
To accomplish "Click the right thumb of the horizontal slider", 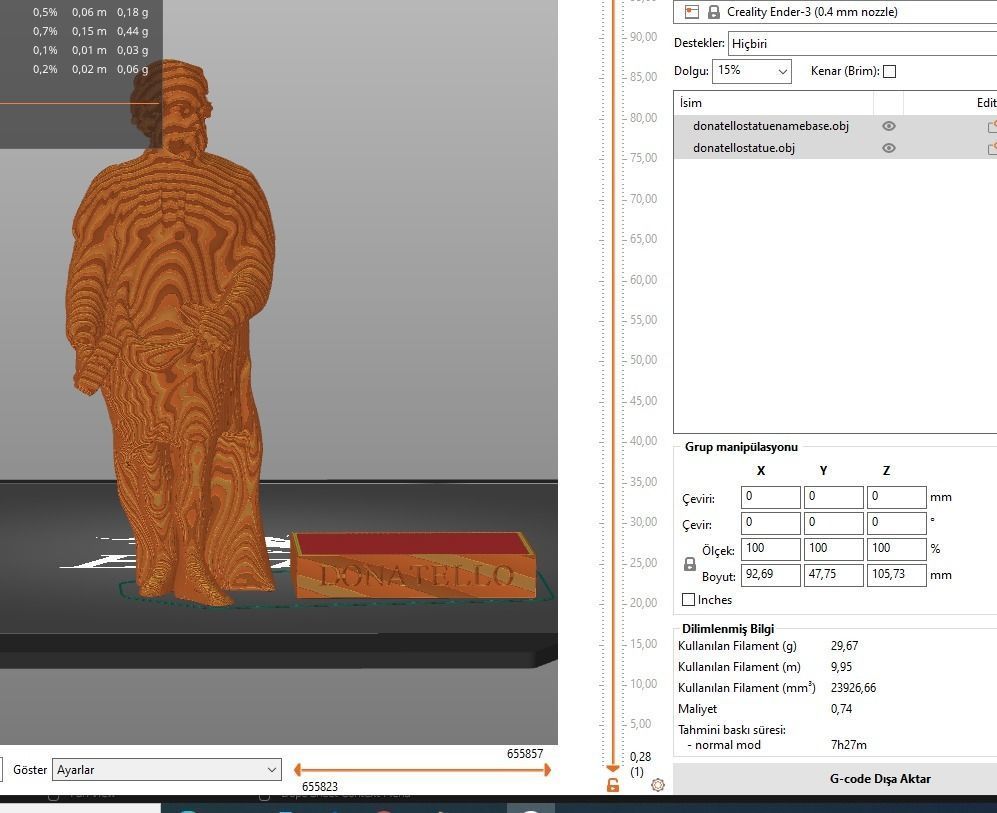I will click(547, 770).
